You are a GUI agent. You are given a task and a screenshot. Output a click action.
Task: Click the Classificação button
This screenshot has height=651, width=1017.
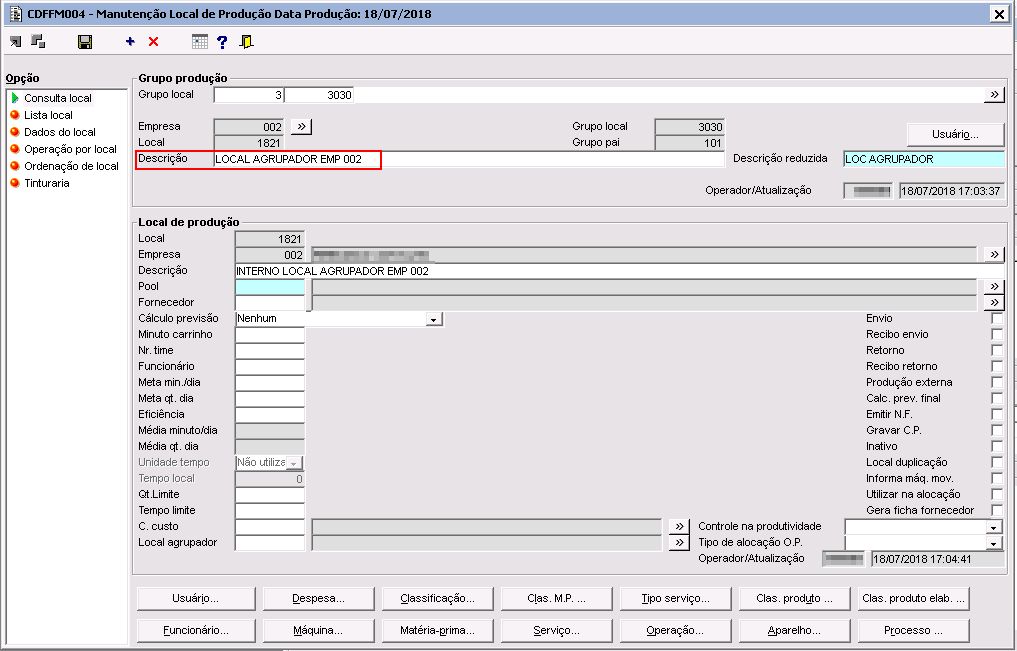click(x=438, y=598)
